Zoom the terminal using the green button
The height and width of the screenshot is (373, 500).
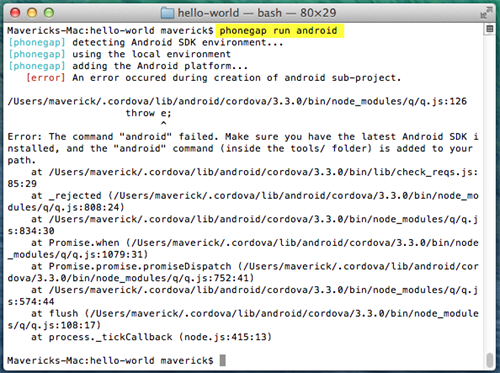[49, 13]
